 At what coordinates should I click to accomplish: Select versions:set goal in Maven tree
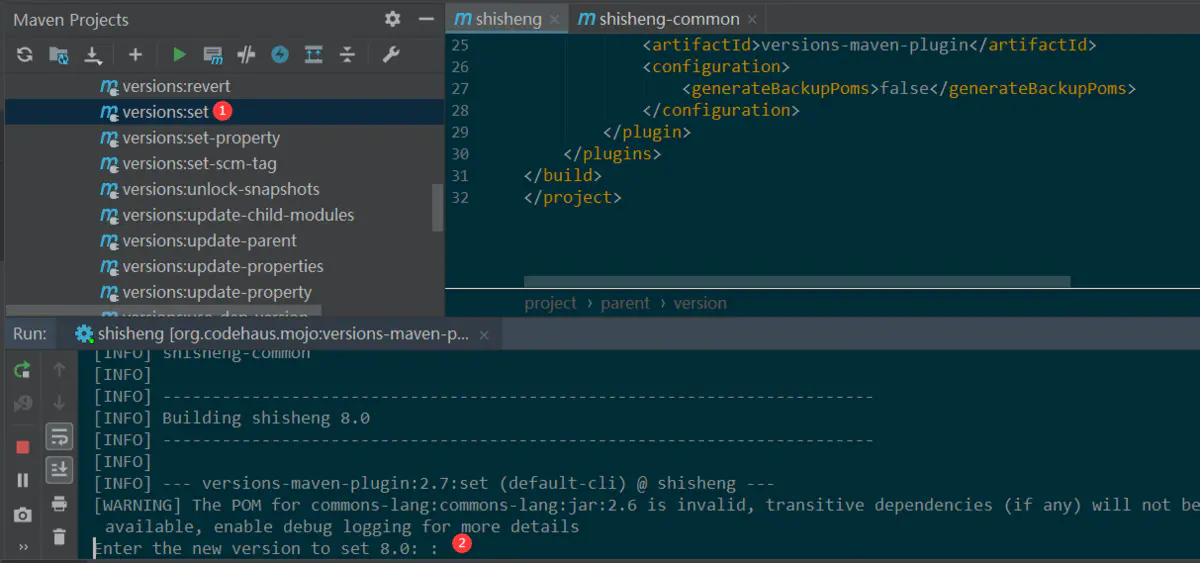tap(165, 112)
